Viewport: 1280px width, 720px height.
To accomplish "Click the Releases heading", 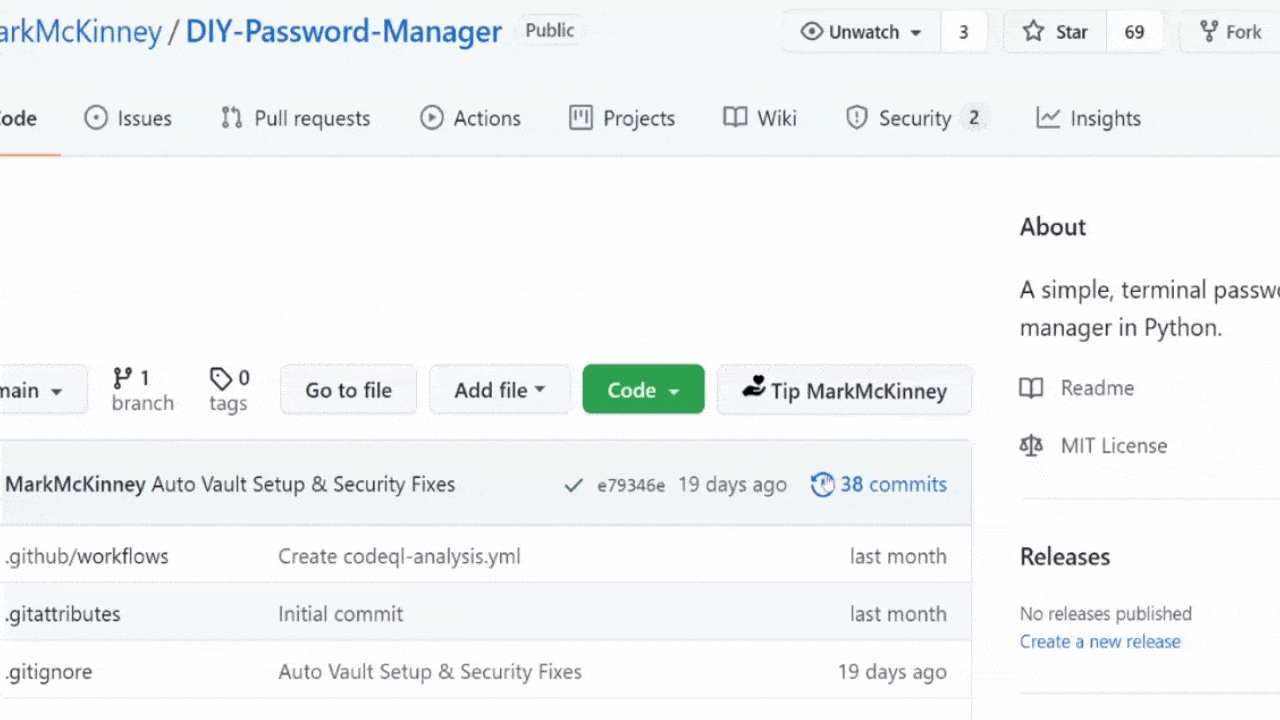I will [x=1065, y=557].
